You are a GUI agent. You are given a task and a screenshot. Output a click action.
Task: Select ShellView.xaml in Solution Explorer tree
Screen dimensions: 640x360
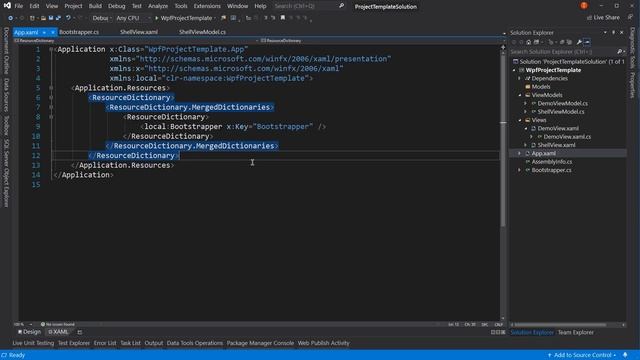(x=556, y=145)
